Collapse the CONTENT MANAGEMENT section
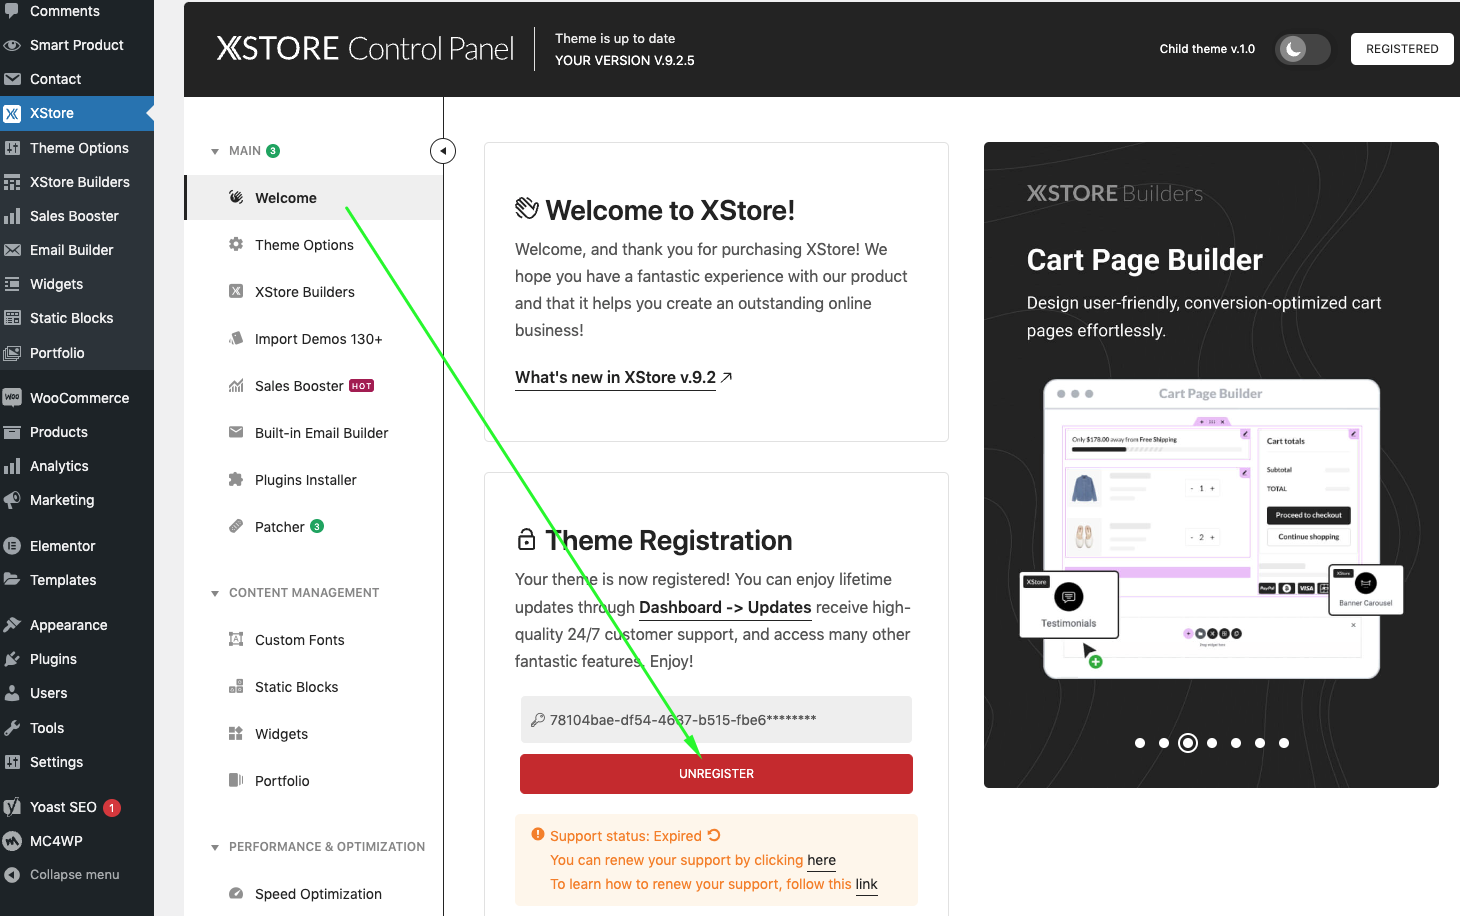 click(215, 594)
